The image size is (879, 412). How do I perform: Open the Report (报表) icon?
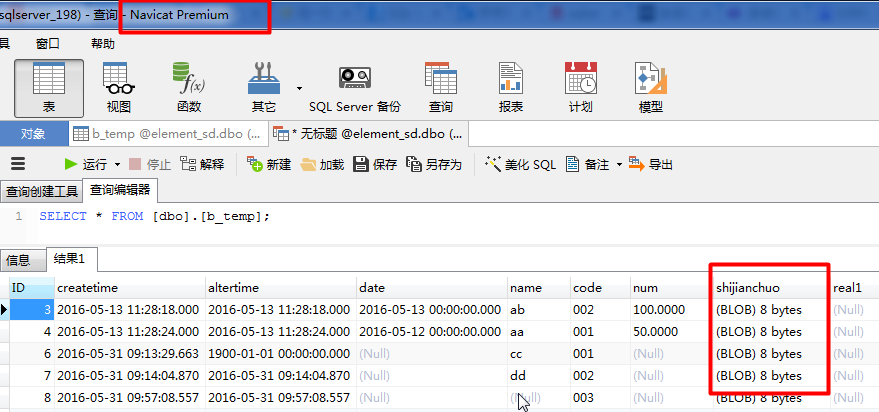pyautogui.click(x=511, y=87)
